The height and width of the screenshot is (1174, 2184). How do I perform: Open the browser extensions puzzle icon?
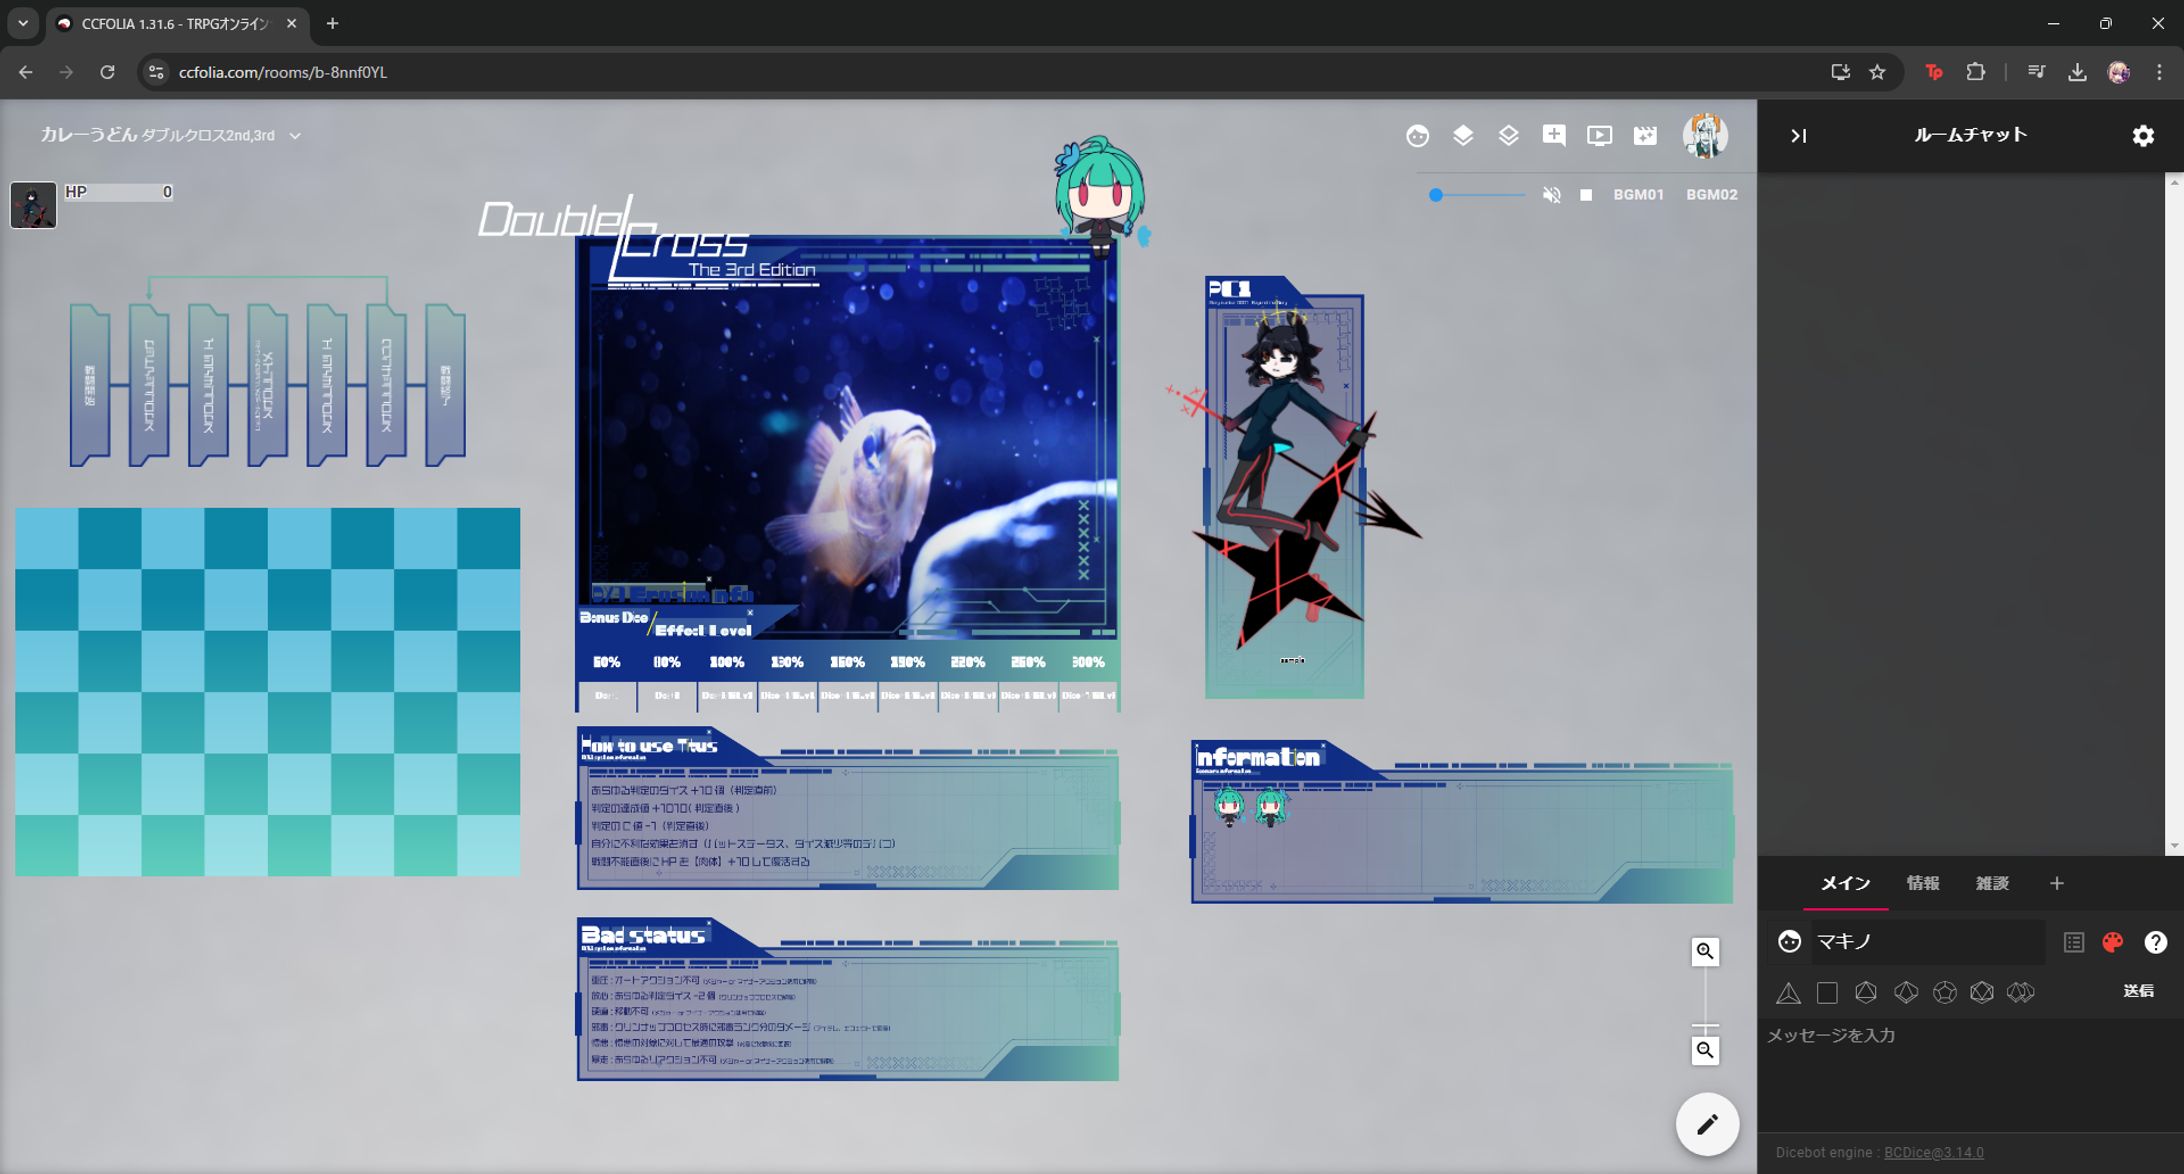click(x=1975, y=72)
